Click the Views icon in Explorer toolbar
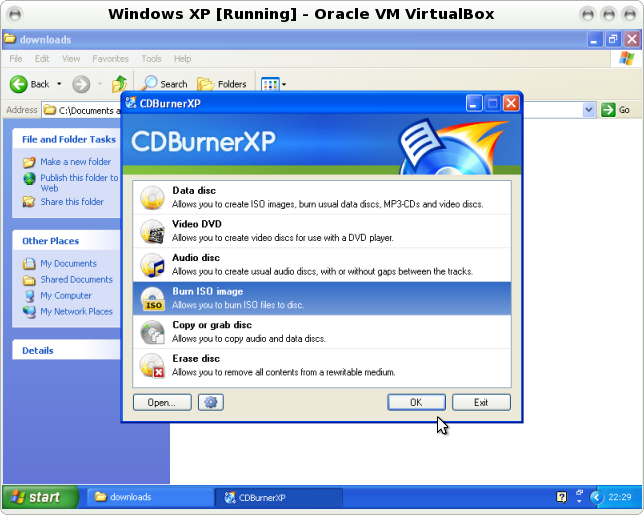Screen dimensions: 644x515 270,84
